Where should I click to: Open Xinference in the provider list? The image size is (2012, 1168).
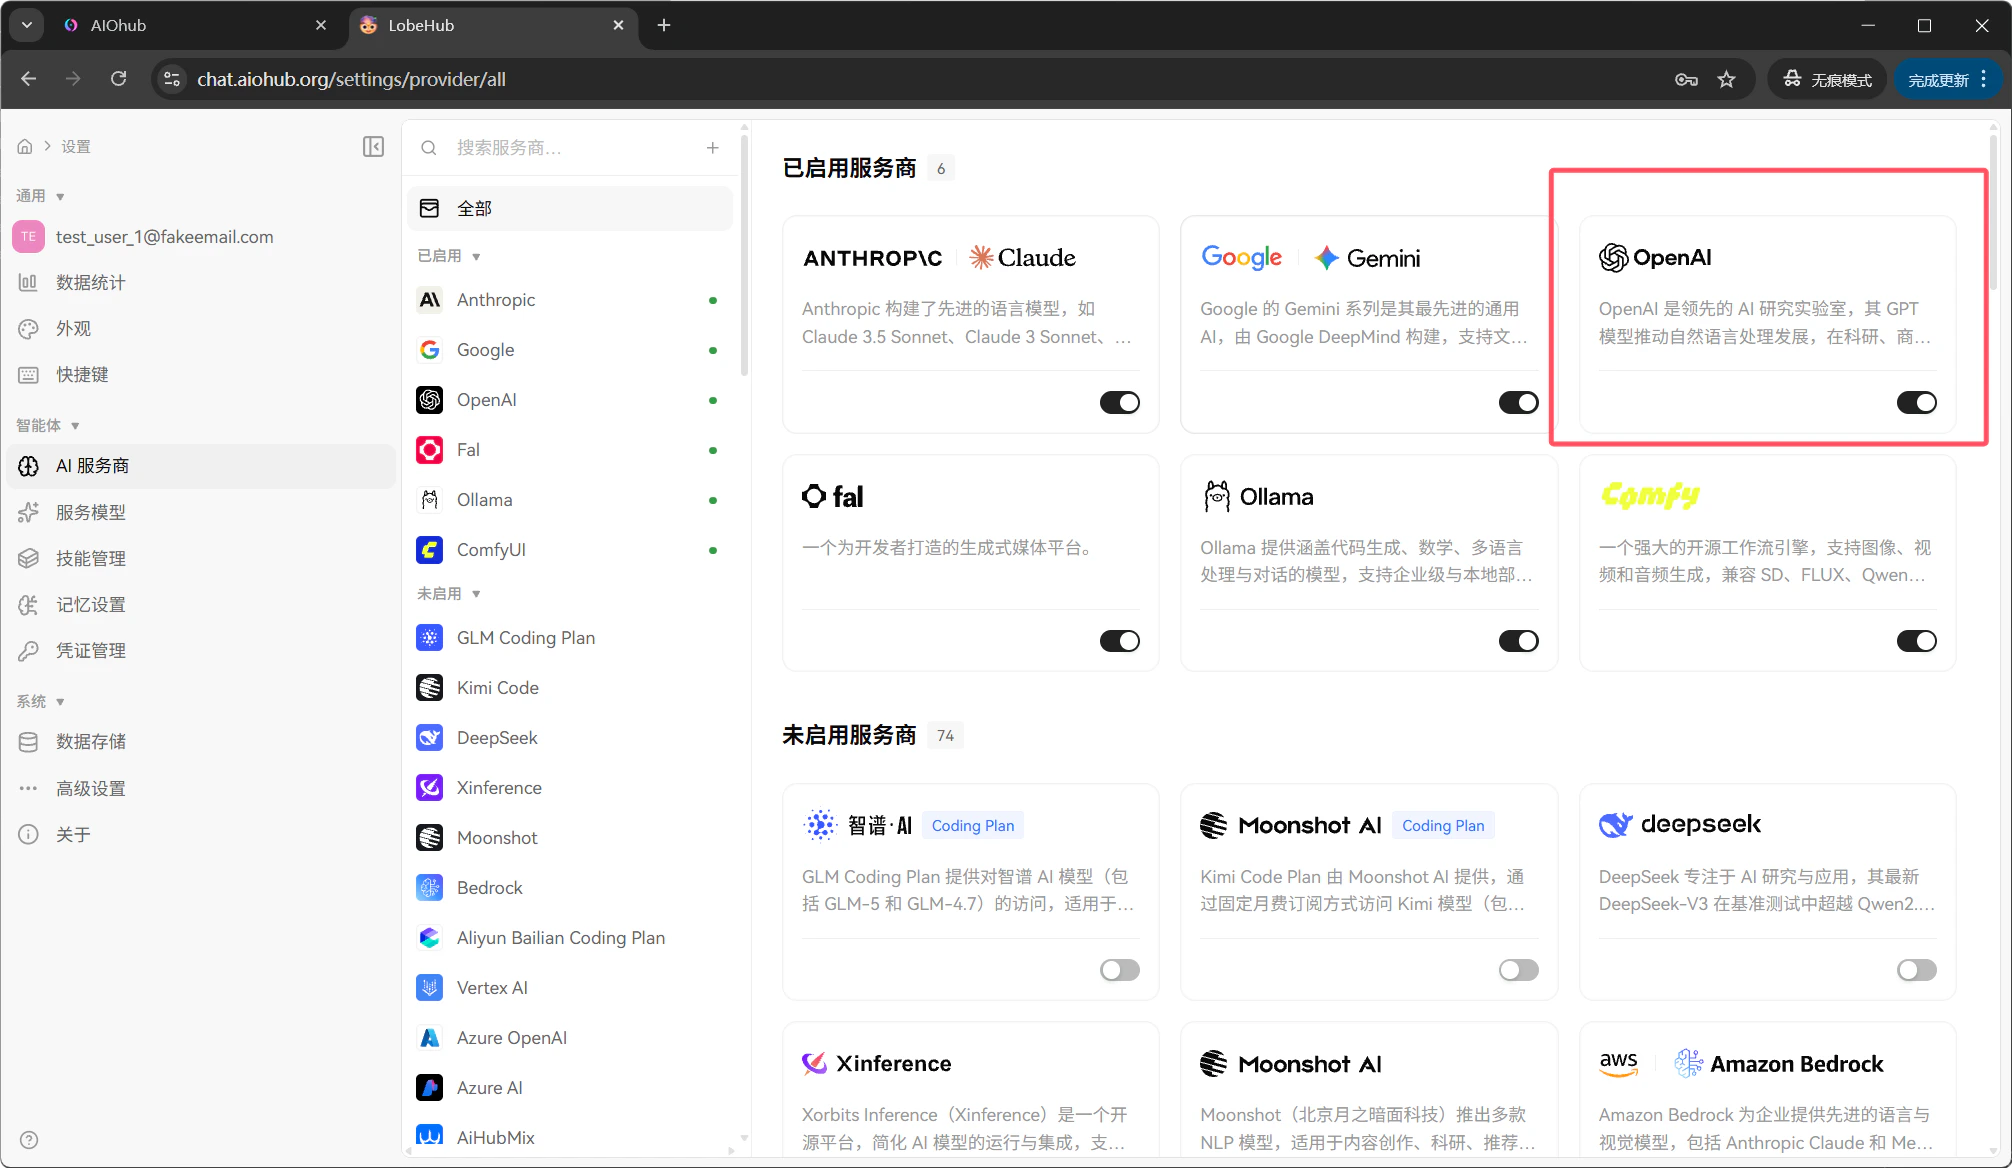[x=570, y=788]
